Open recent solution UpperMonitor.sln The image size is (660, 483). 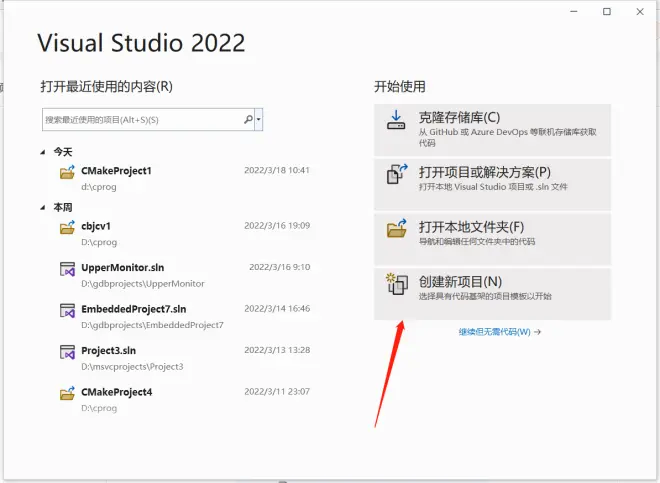[x=185, y=275]
